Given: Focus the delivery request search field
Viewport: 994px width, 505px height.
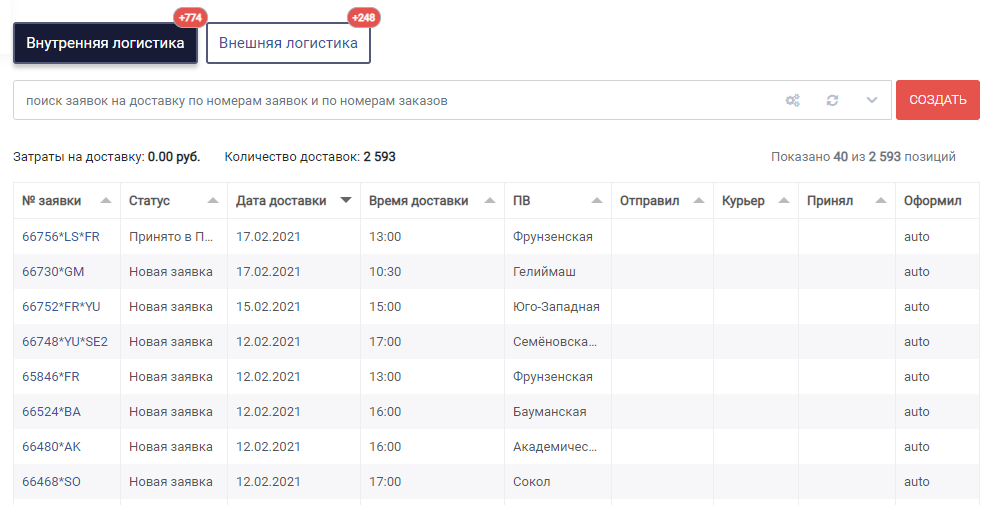Looking at the screenshot, I should pyautogui.click(x=393, y=100).
